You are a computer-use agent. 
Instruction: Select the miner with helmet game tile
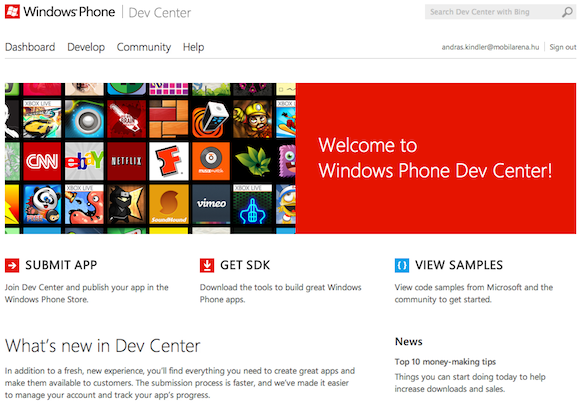(253, 119)
